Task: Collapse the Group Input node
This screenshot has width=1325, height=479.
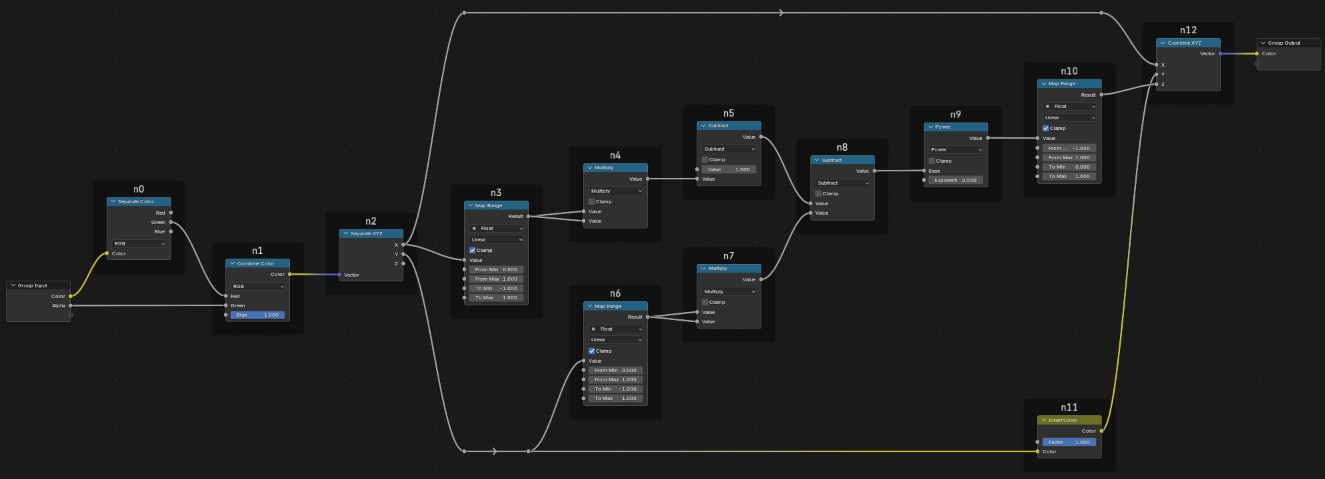Action: click(x=14, y=285)
